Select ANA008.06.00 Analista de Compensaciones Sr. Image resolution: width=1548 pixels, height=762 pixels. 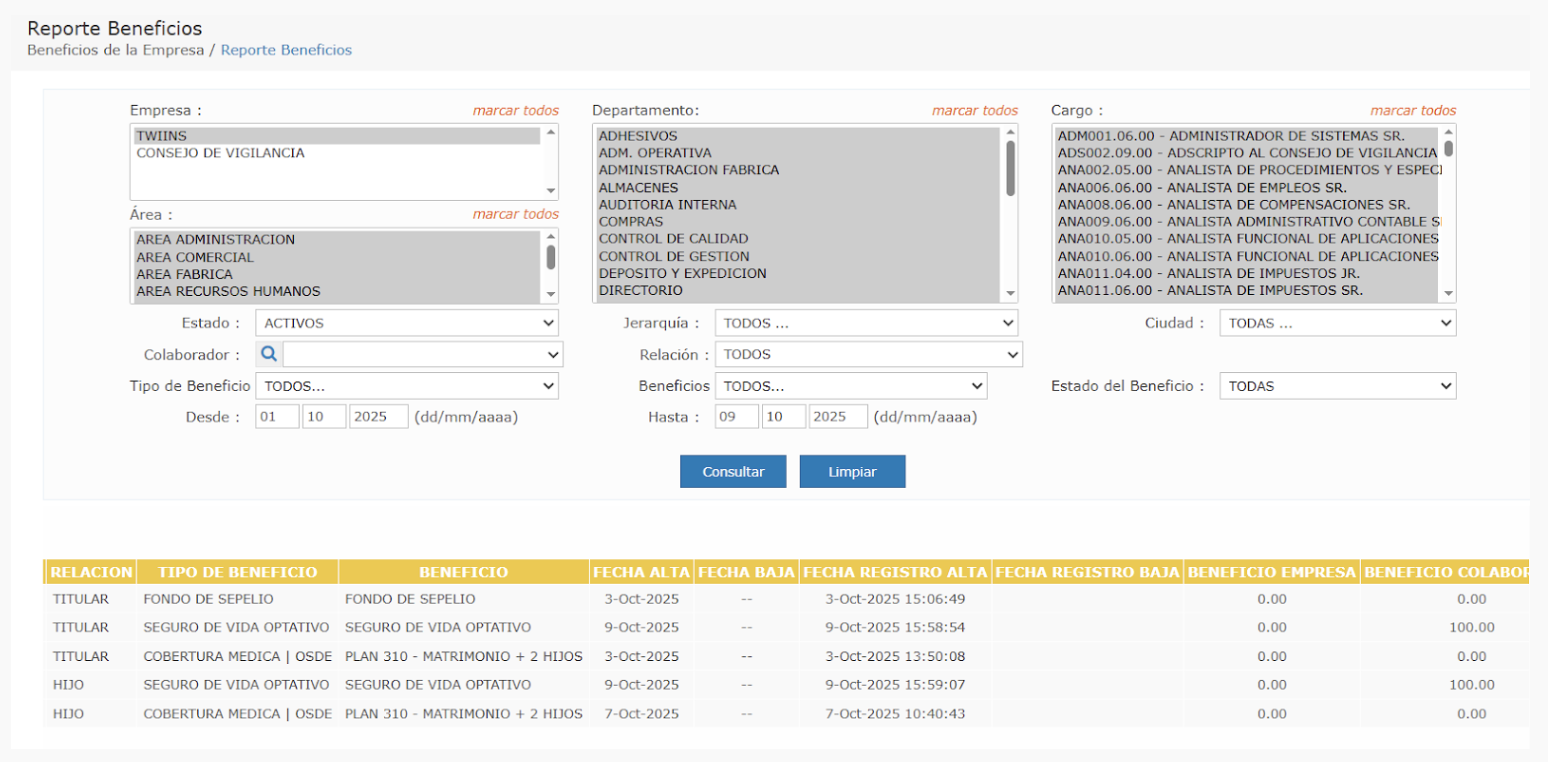(1247, 204)
